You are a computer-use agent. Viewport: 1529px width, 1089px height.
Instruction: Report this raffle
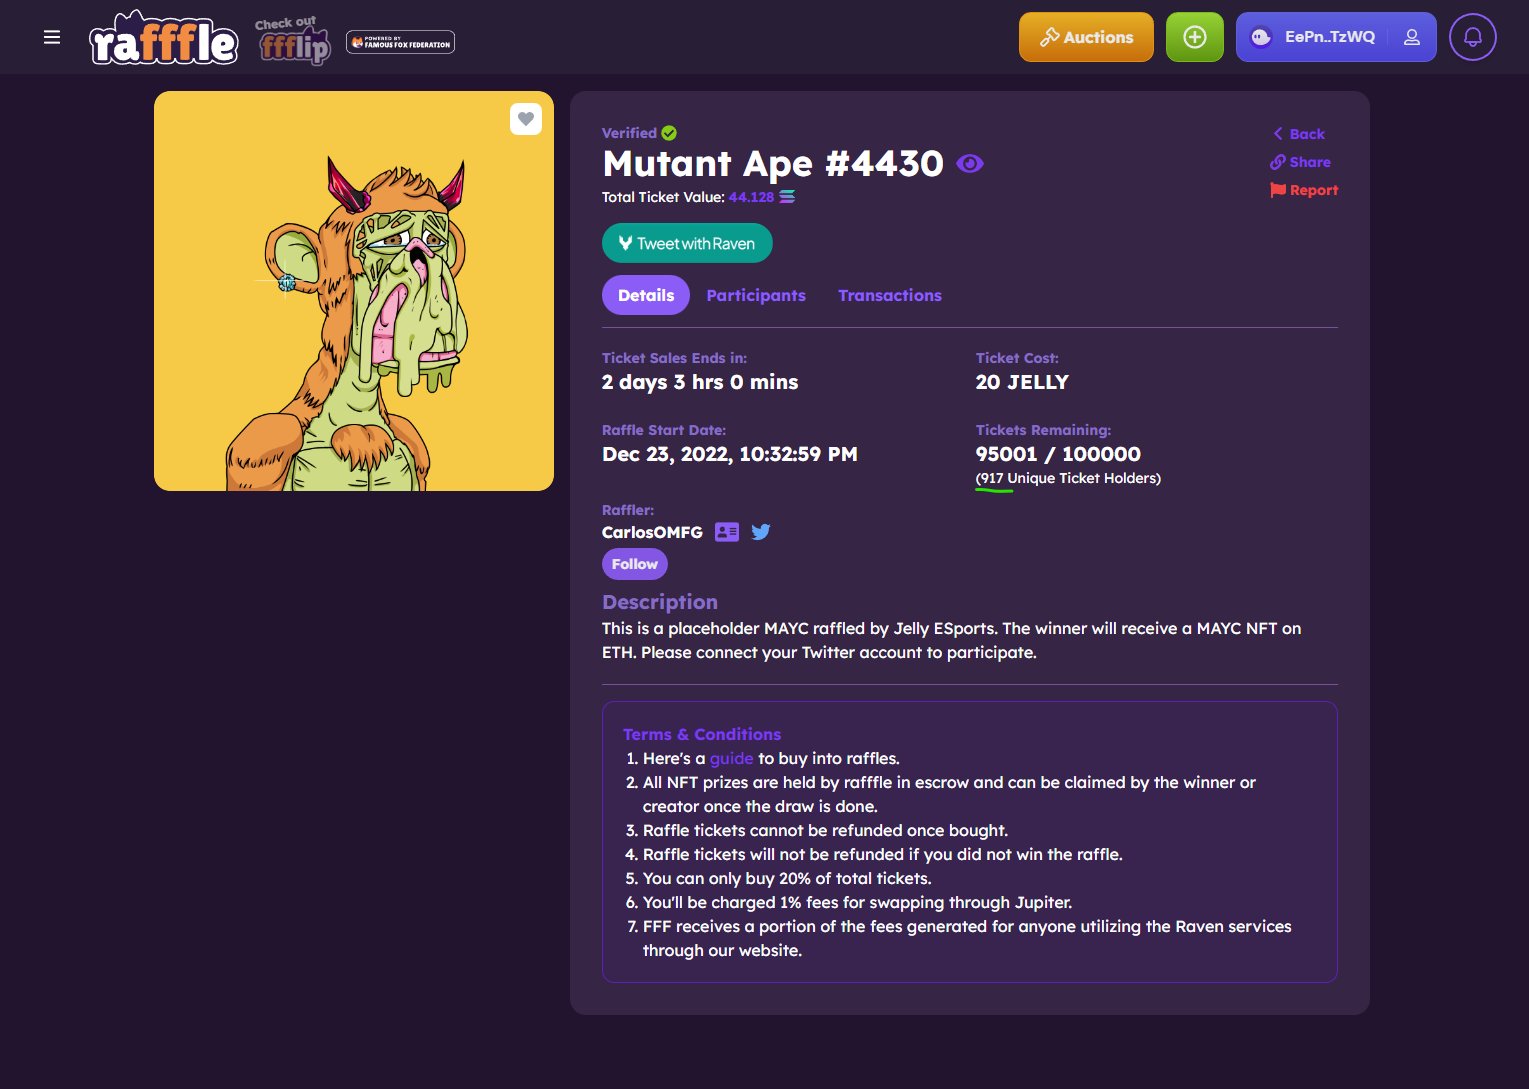pos(1304,190)
